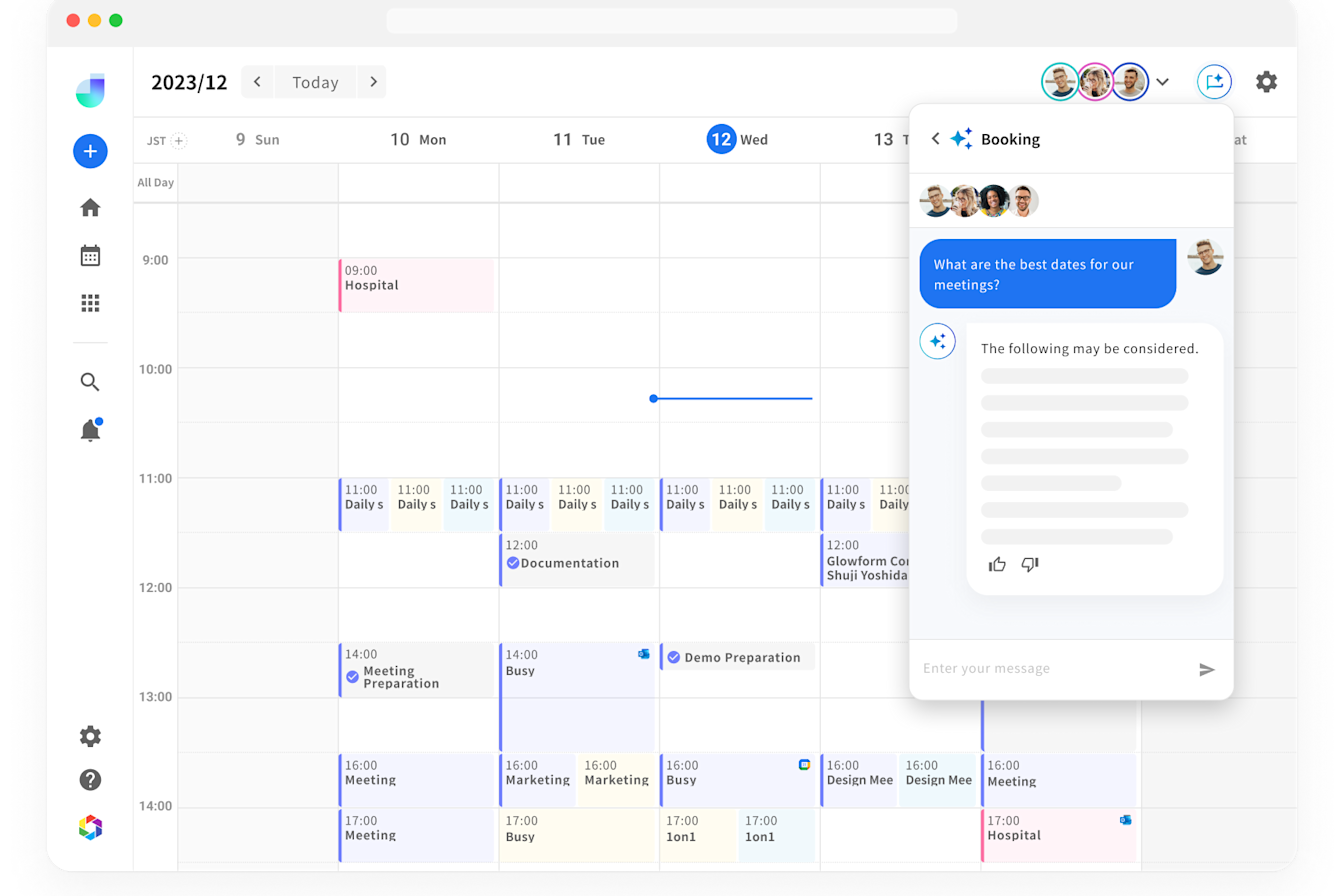The width and height of the screenshot is (1344, 896).
Task: Select the 12 Wed current day header
Action: 738,140
